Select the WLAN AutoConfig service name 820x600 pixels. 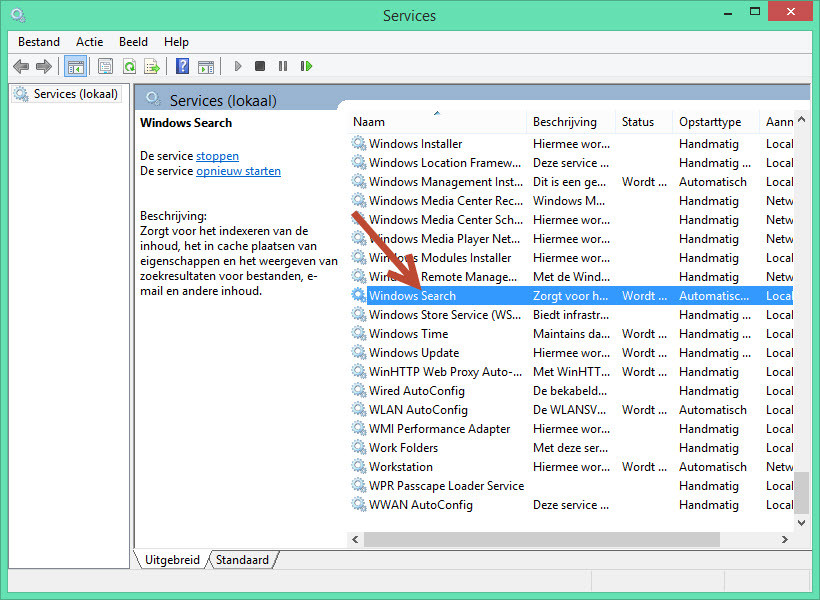point(418,410)
